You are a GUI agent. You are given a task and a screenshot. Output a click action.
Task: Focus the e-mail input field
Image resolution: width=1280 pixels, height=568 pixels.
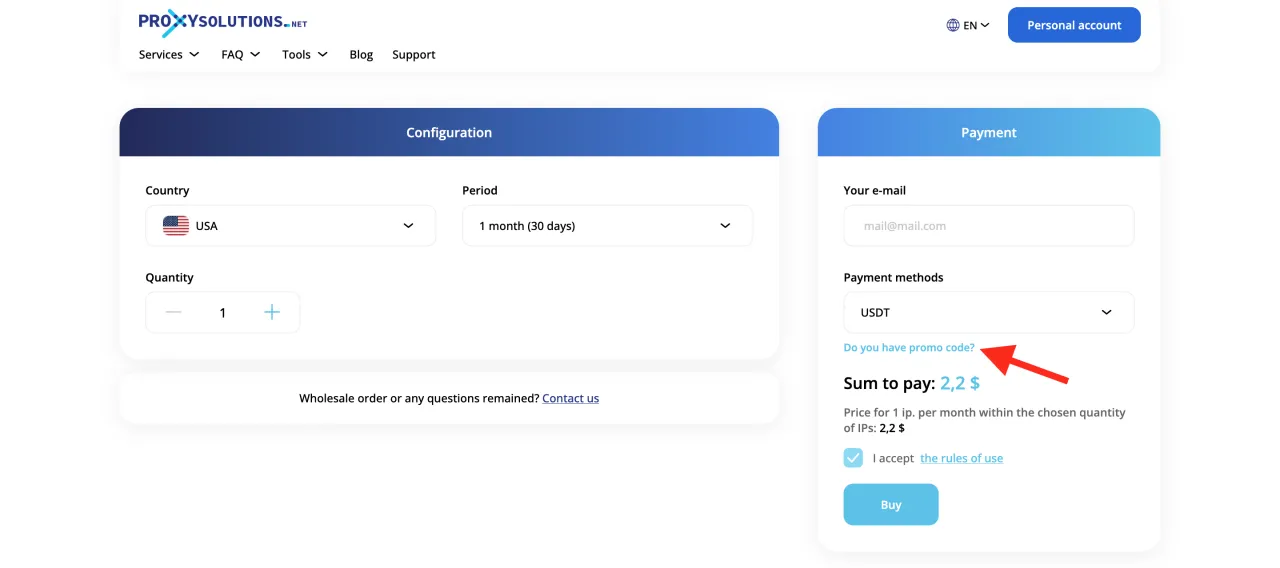point(988,226)
